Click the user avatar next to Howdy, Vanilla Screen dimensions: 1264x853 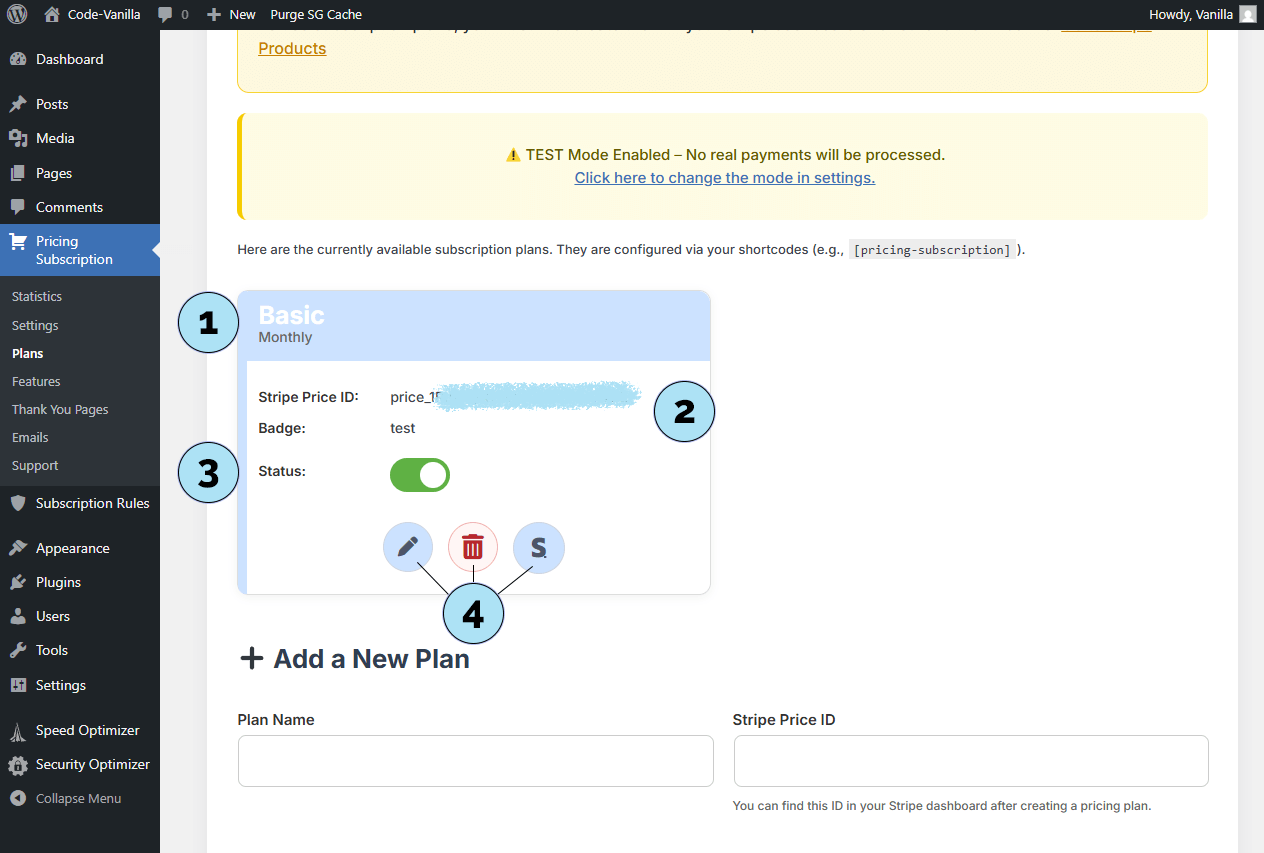(1248, 14)
